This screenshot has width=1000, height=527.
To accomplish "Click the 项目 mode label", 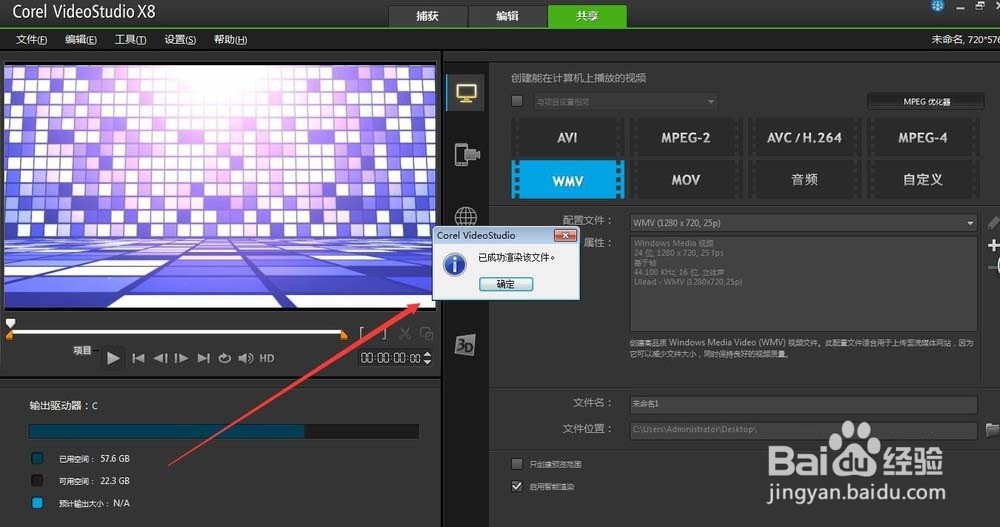I will 82,350.
